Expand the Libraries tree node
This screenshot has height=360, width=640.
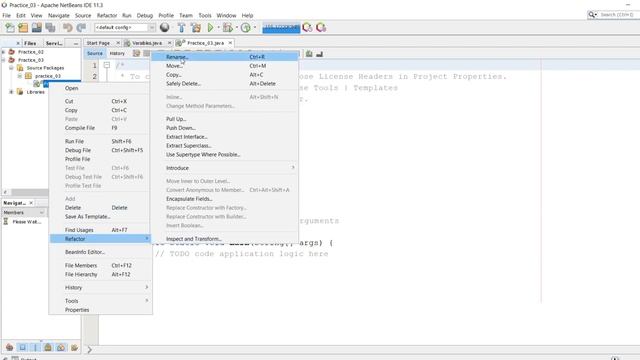click(11, 92)
